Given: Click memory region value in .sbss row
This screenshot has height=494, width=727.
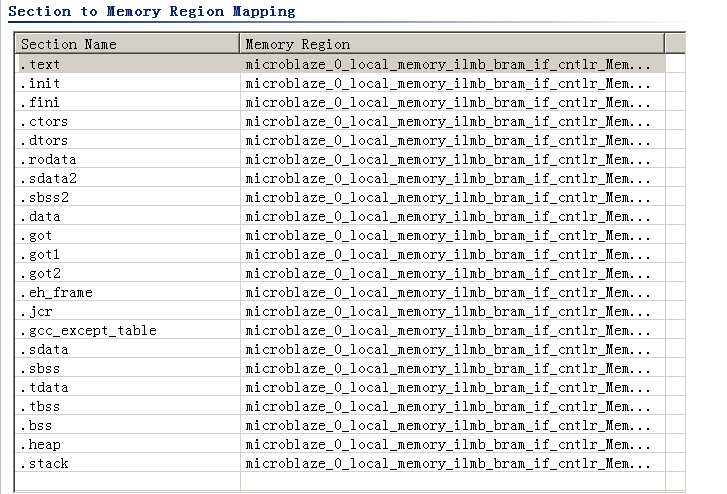Looking at the screenshot, I should click(x=453, y=368).
